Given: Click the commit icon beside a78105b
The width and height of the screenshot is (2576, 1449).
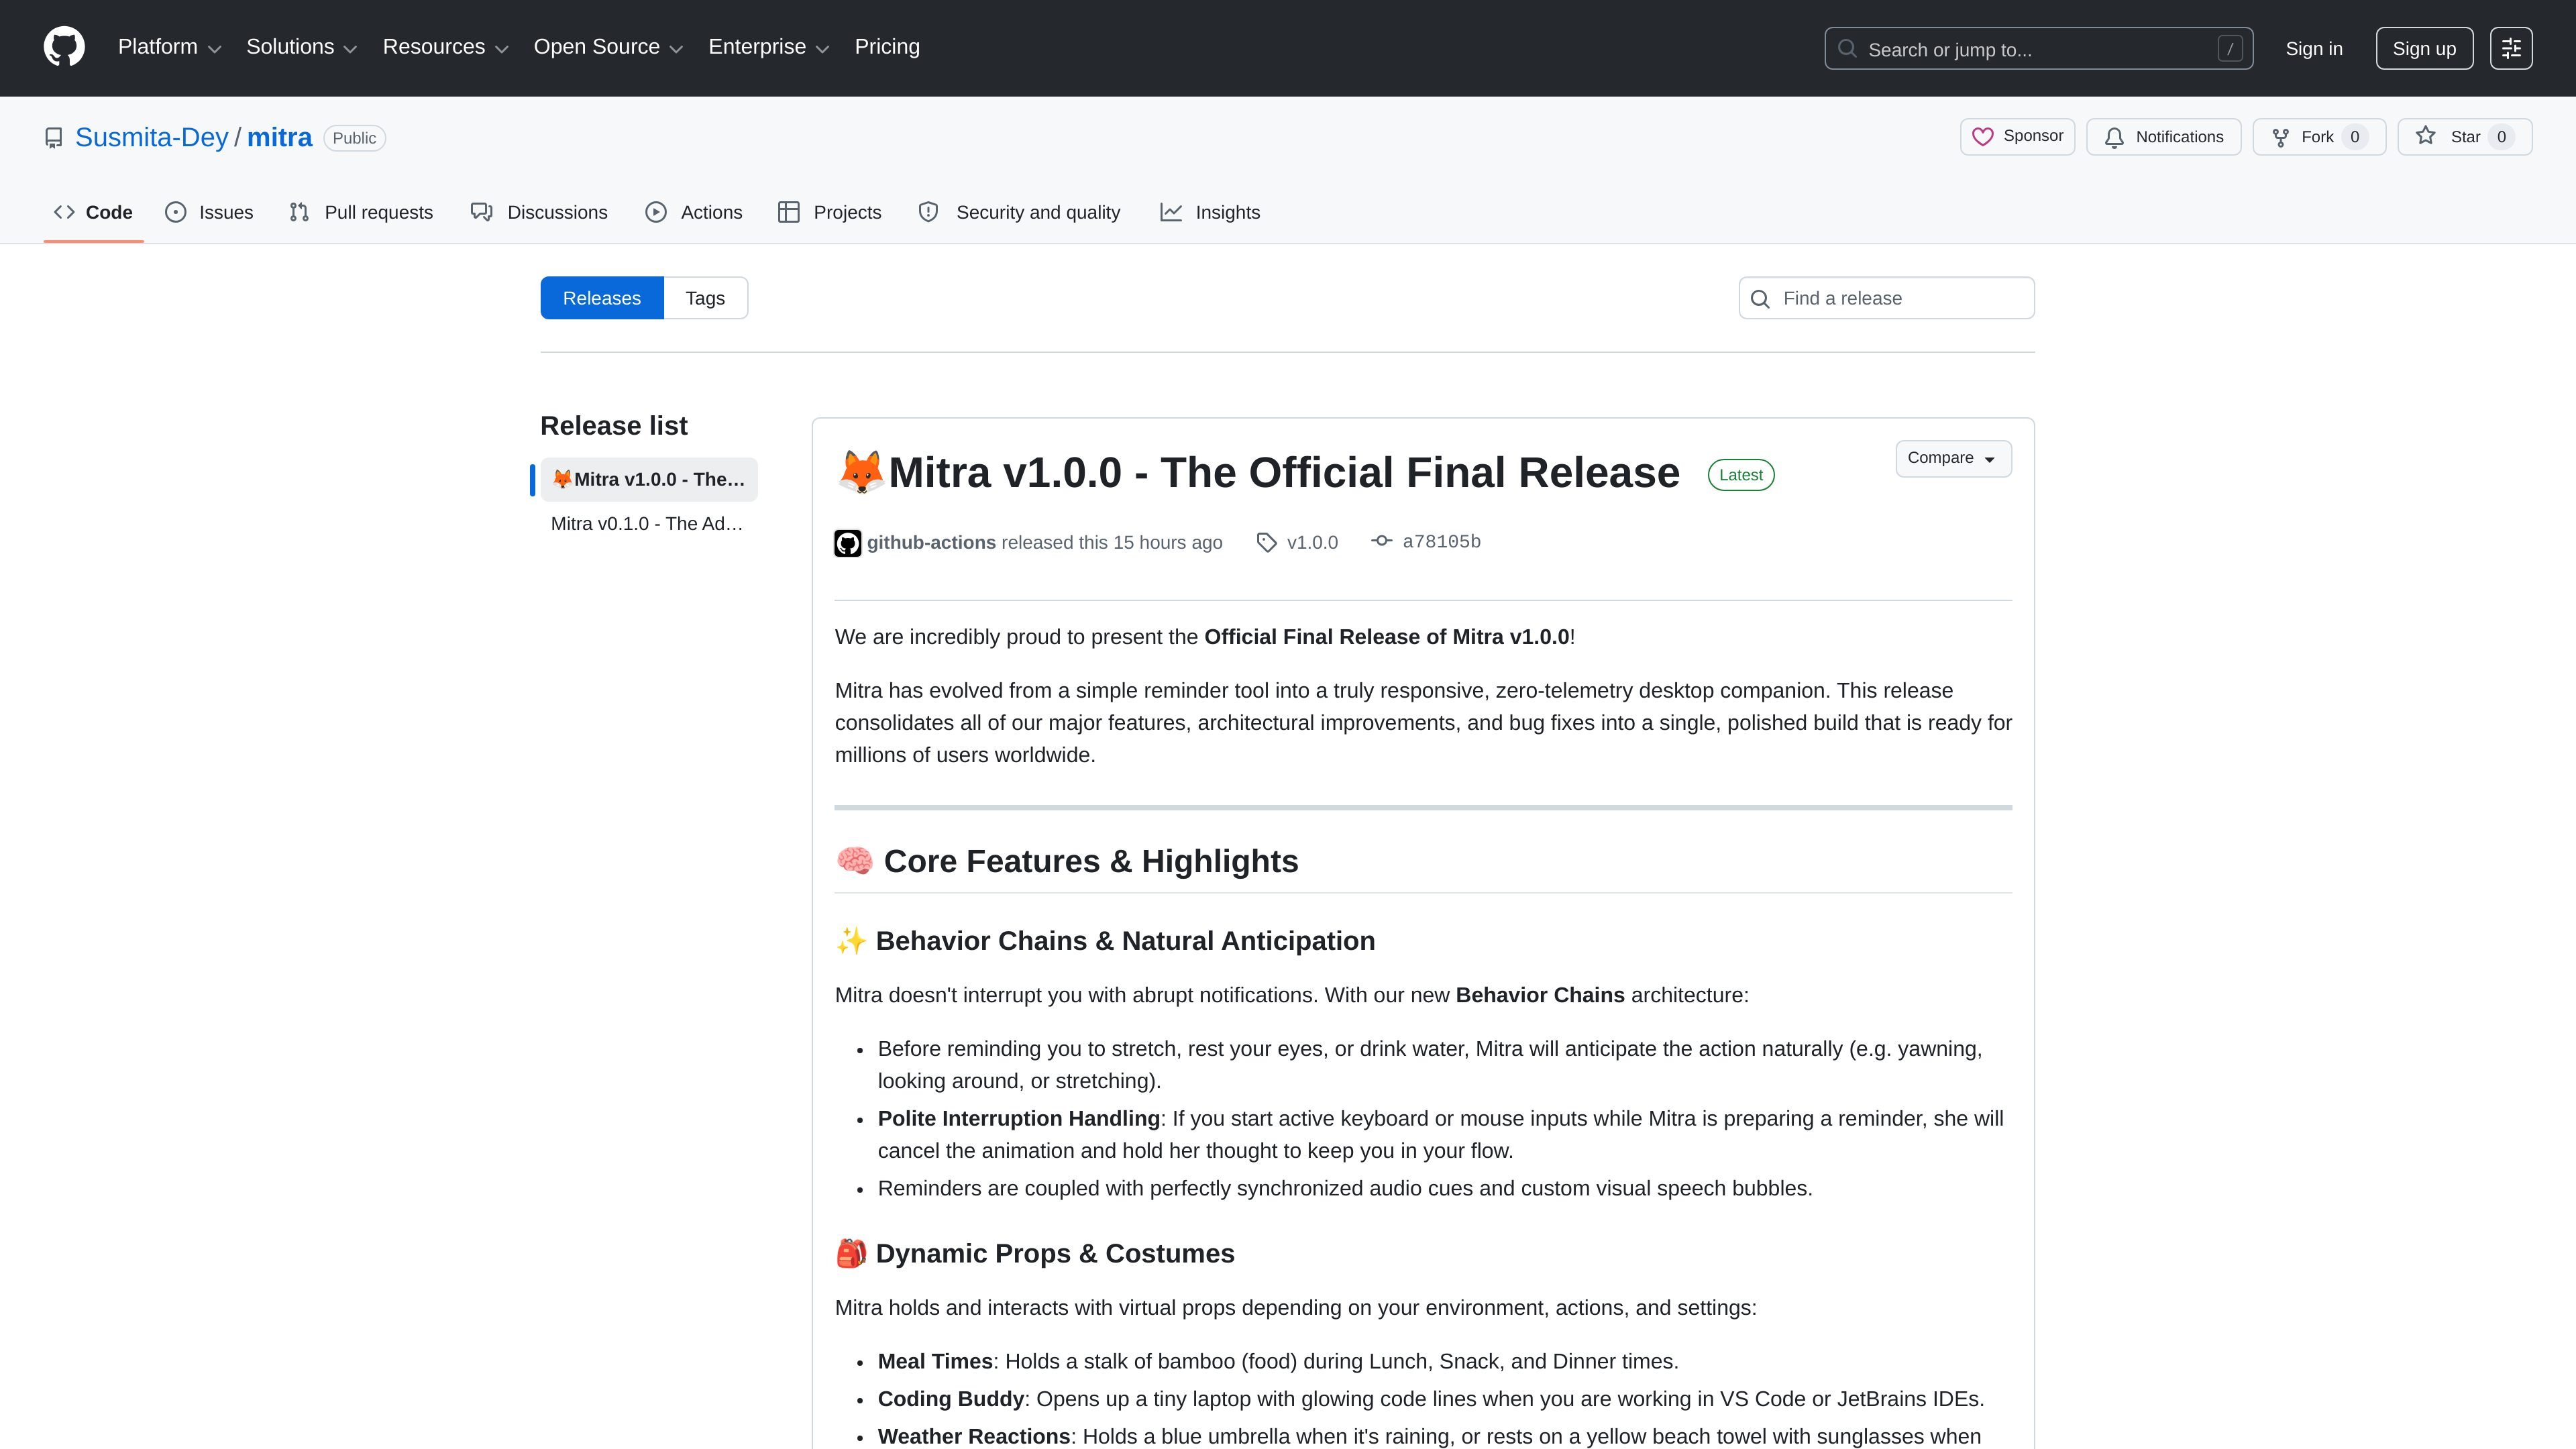Looking at the screenshot, I should pos(1381,541).
